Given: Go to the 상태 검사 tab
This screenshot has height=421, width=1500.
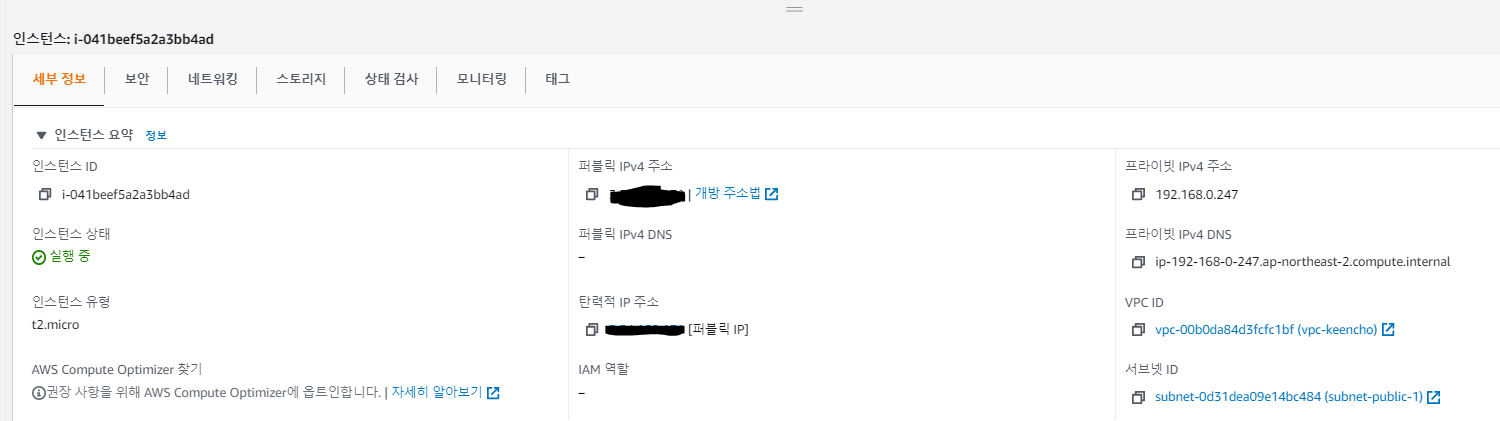Looking at the screenshot, I should 391,79.
